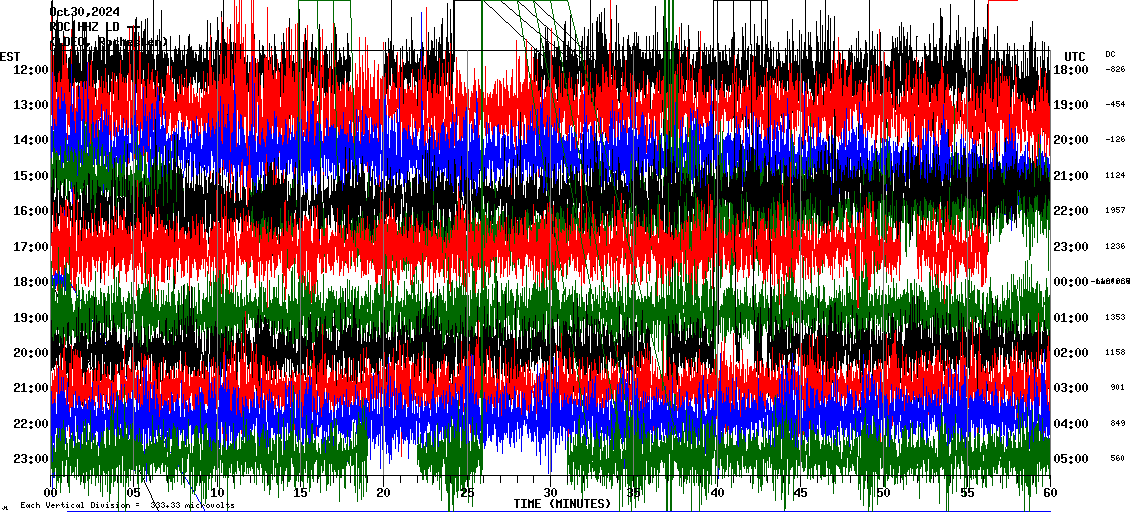Click the Each Vertical Division scale text

[x=127, y=506]
